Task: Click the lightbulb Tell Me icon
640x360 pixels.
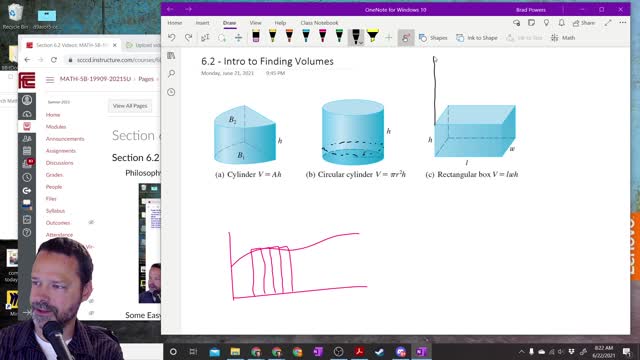Action: [x=547, y=23]
